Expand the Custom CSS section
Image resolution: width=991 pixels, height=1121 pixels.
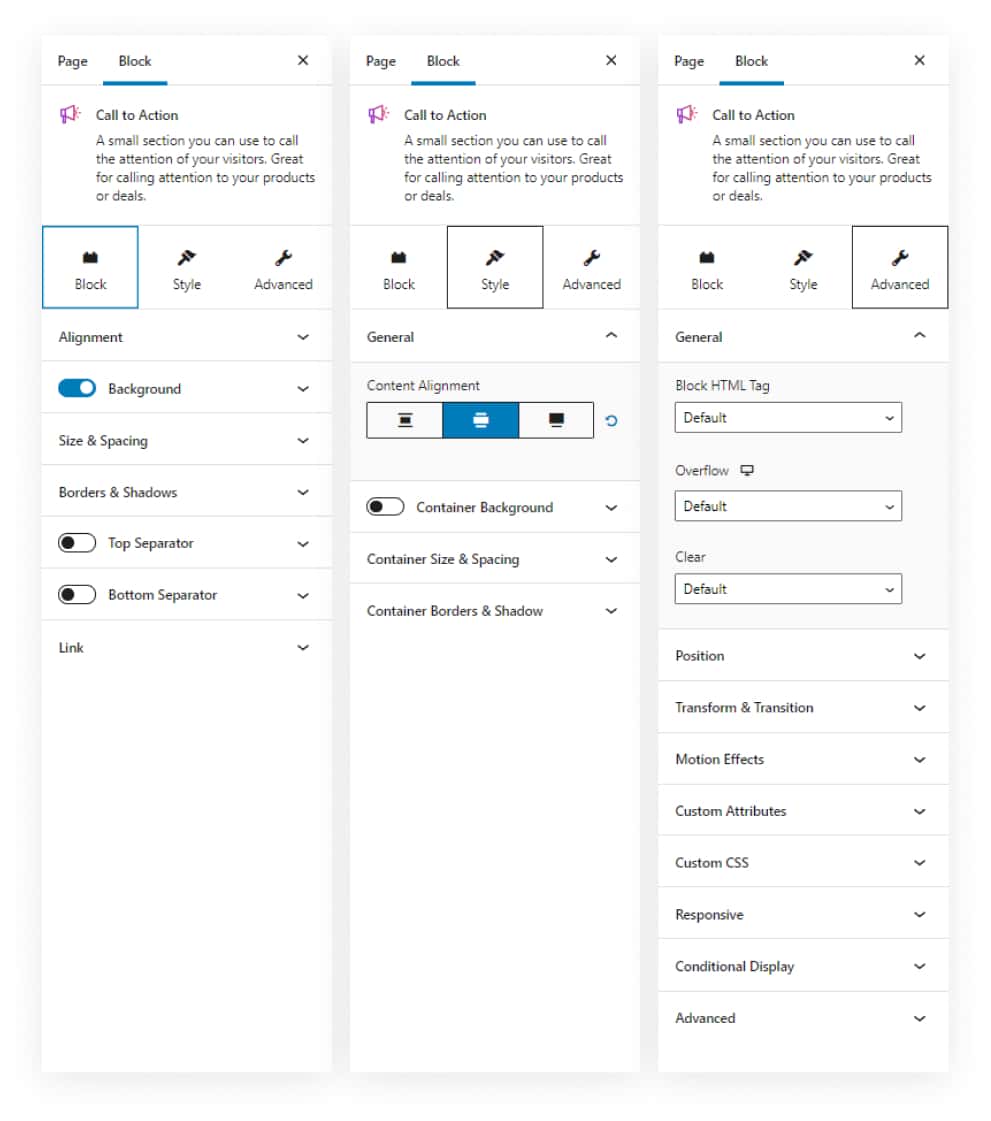(802, 862)
